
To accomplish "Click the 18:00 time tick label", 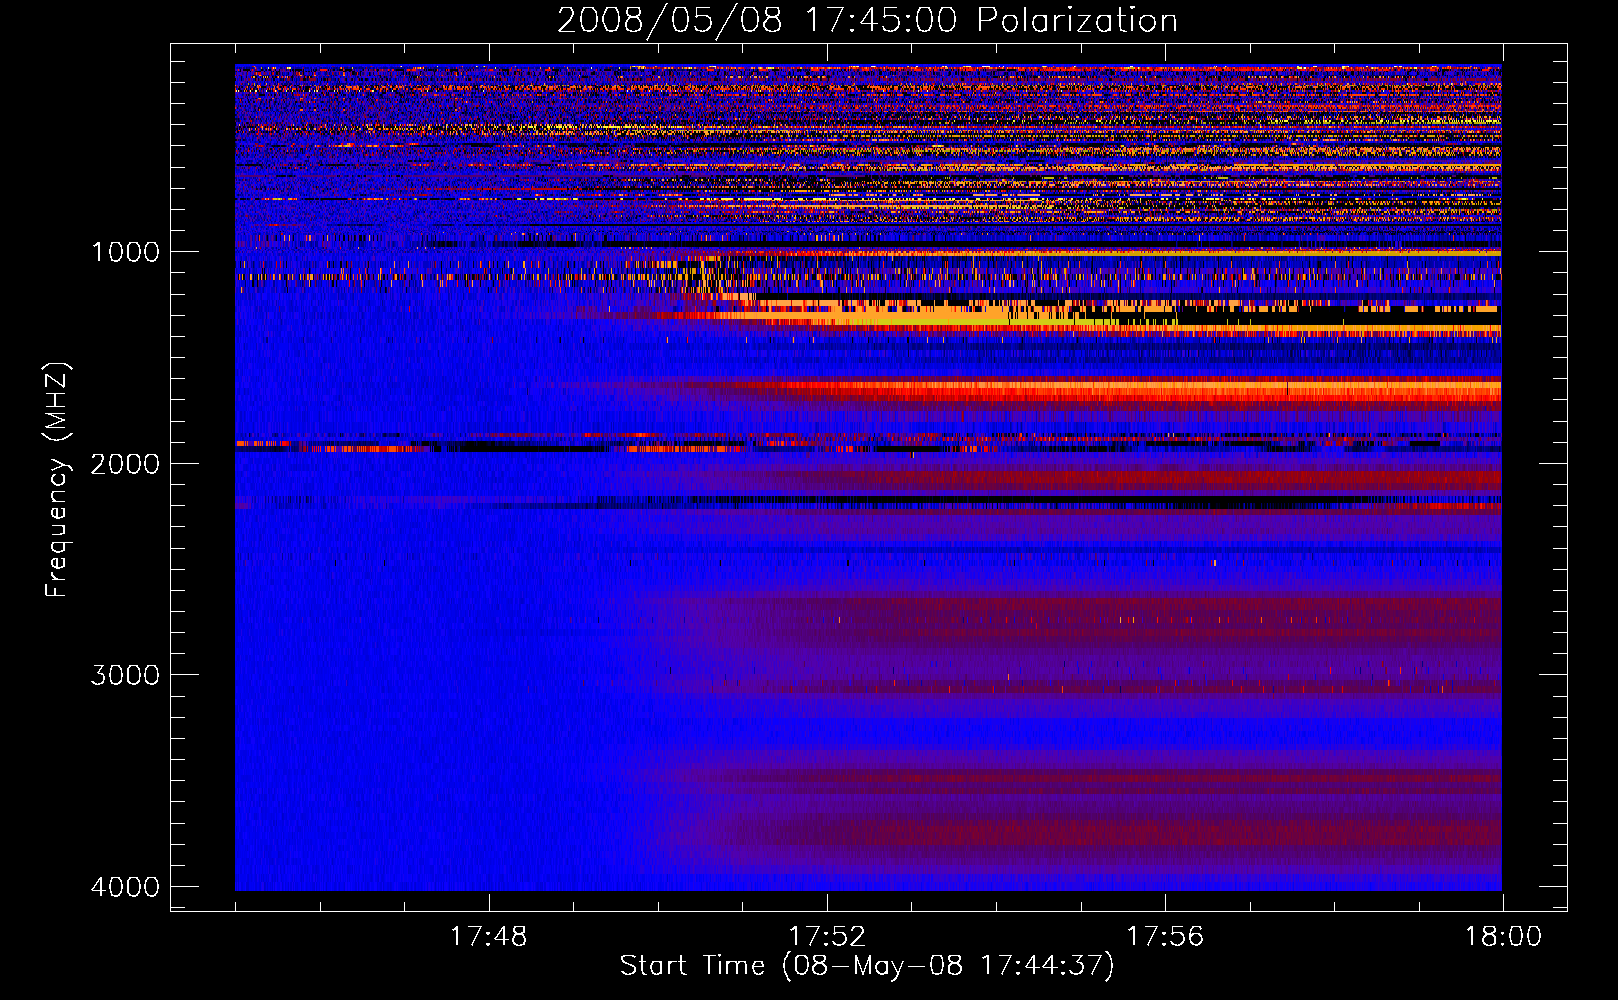I will pos(1503,937).
